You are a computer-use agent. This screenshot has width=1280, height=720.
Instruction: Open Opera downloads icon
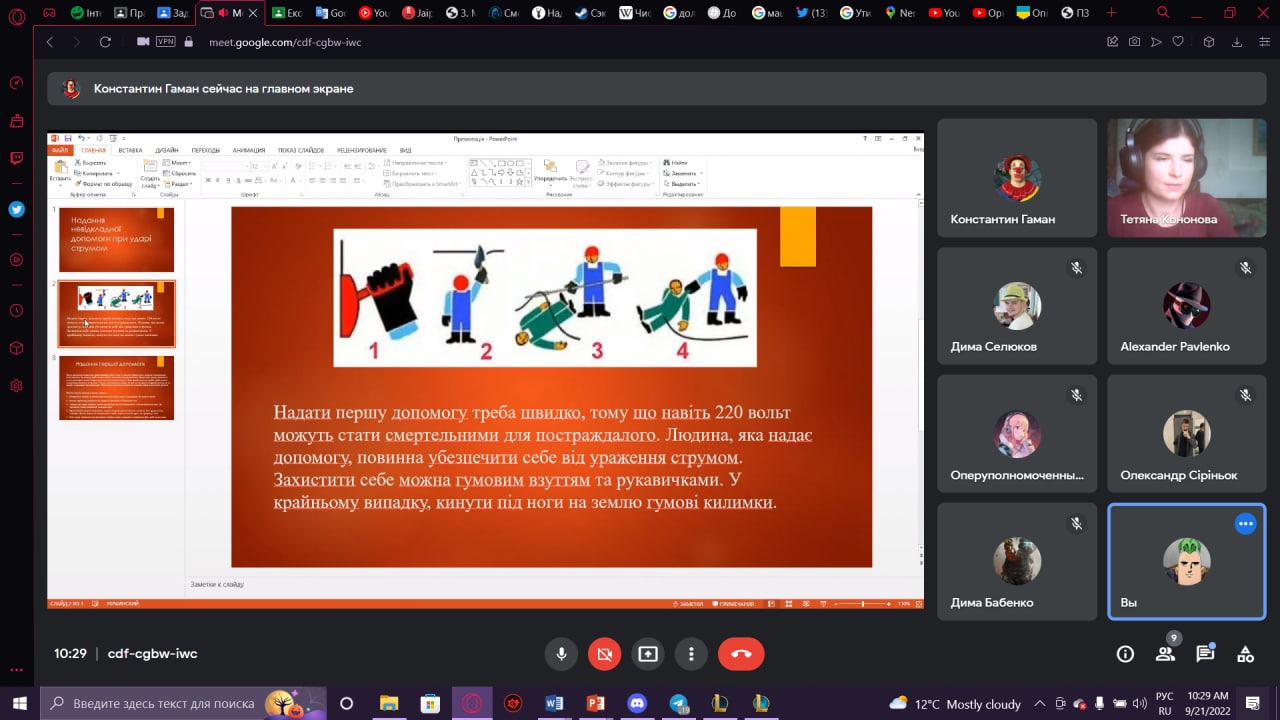tap(1237, 42)
